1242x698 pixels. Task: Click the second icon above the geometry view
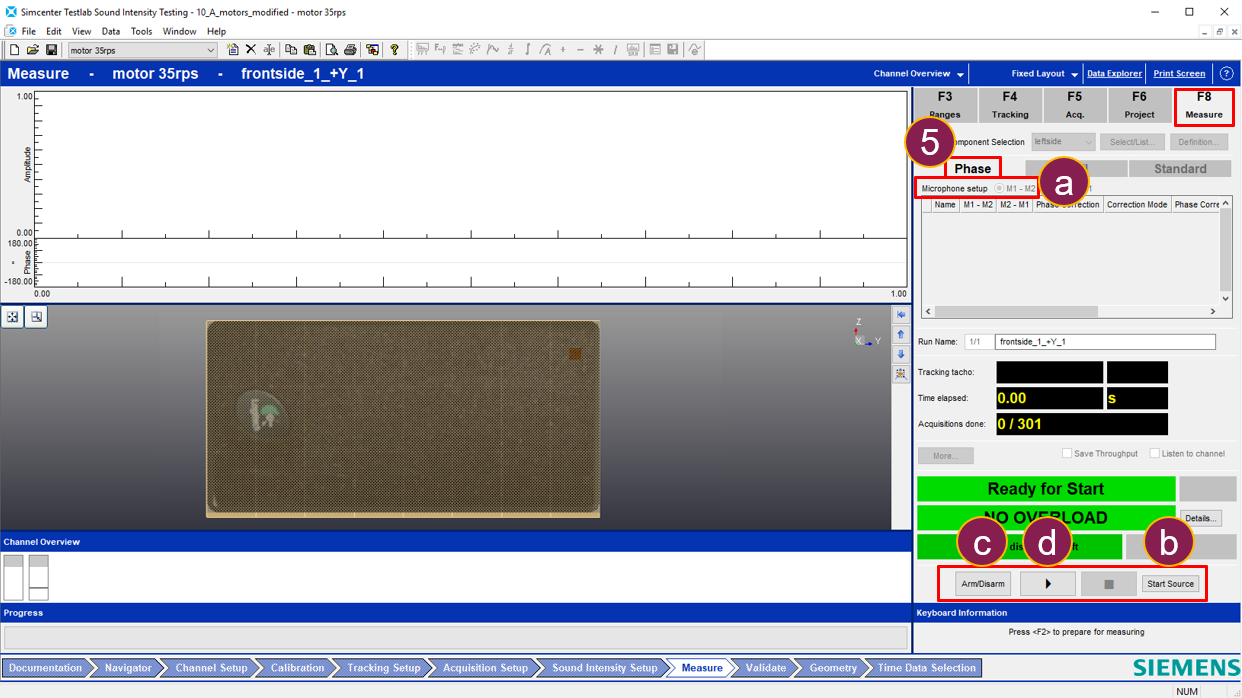tap(36, 317)
